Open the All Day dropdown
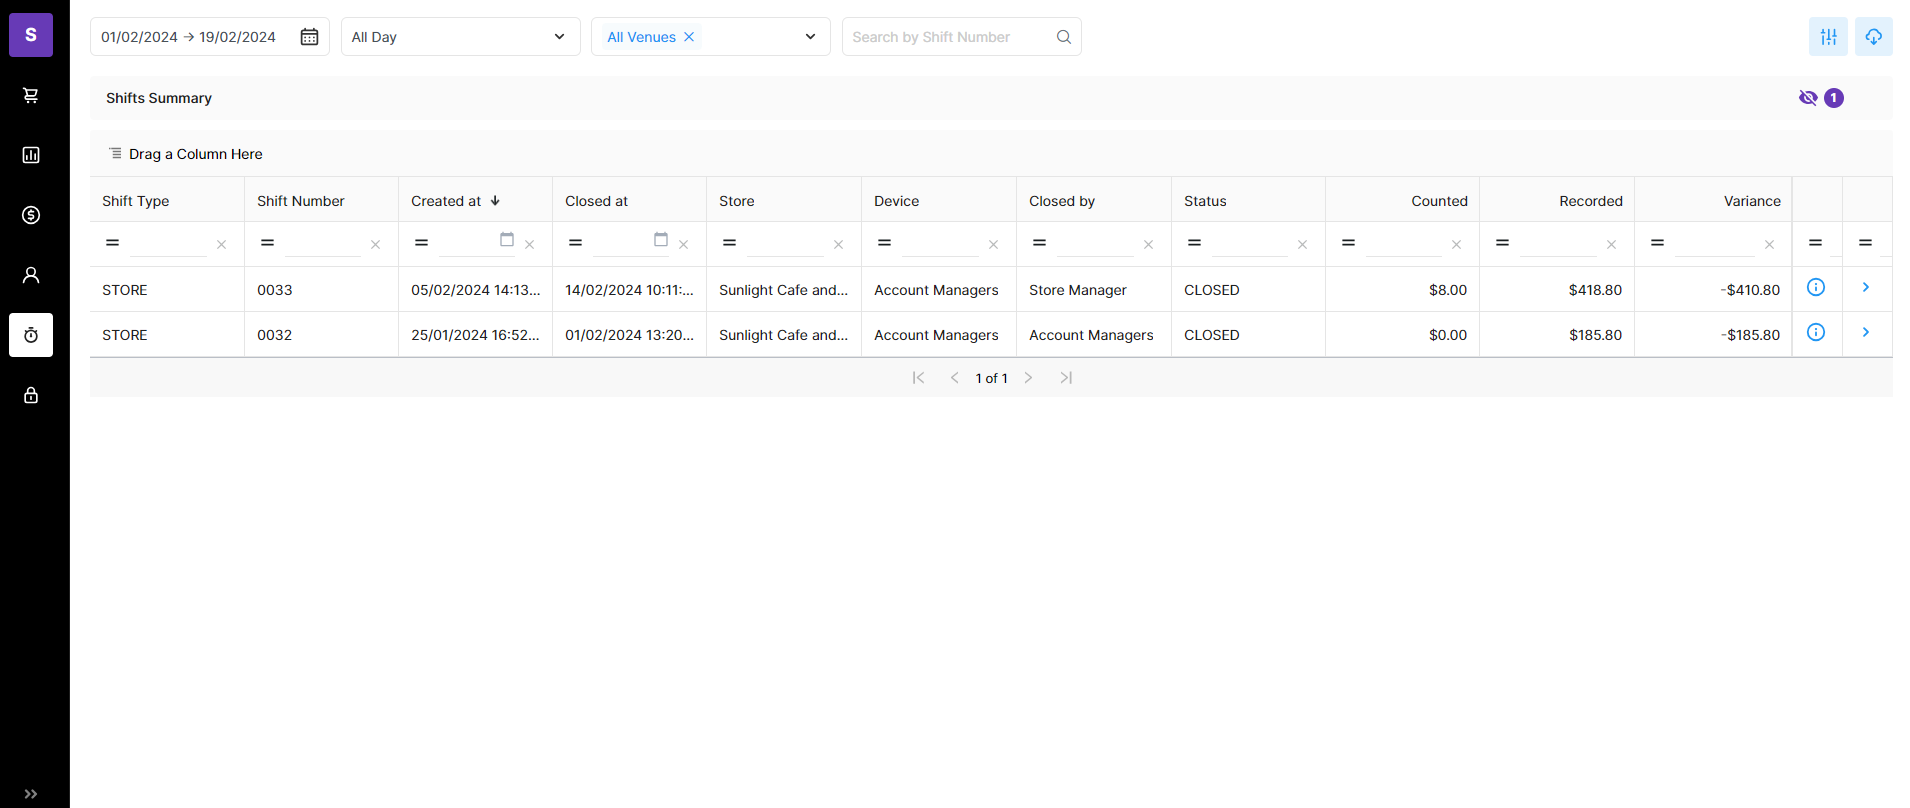This screenshot has height=808, width=1910. pyautogui.click(x=460, y=37)
